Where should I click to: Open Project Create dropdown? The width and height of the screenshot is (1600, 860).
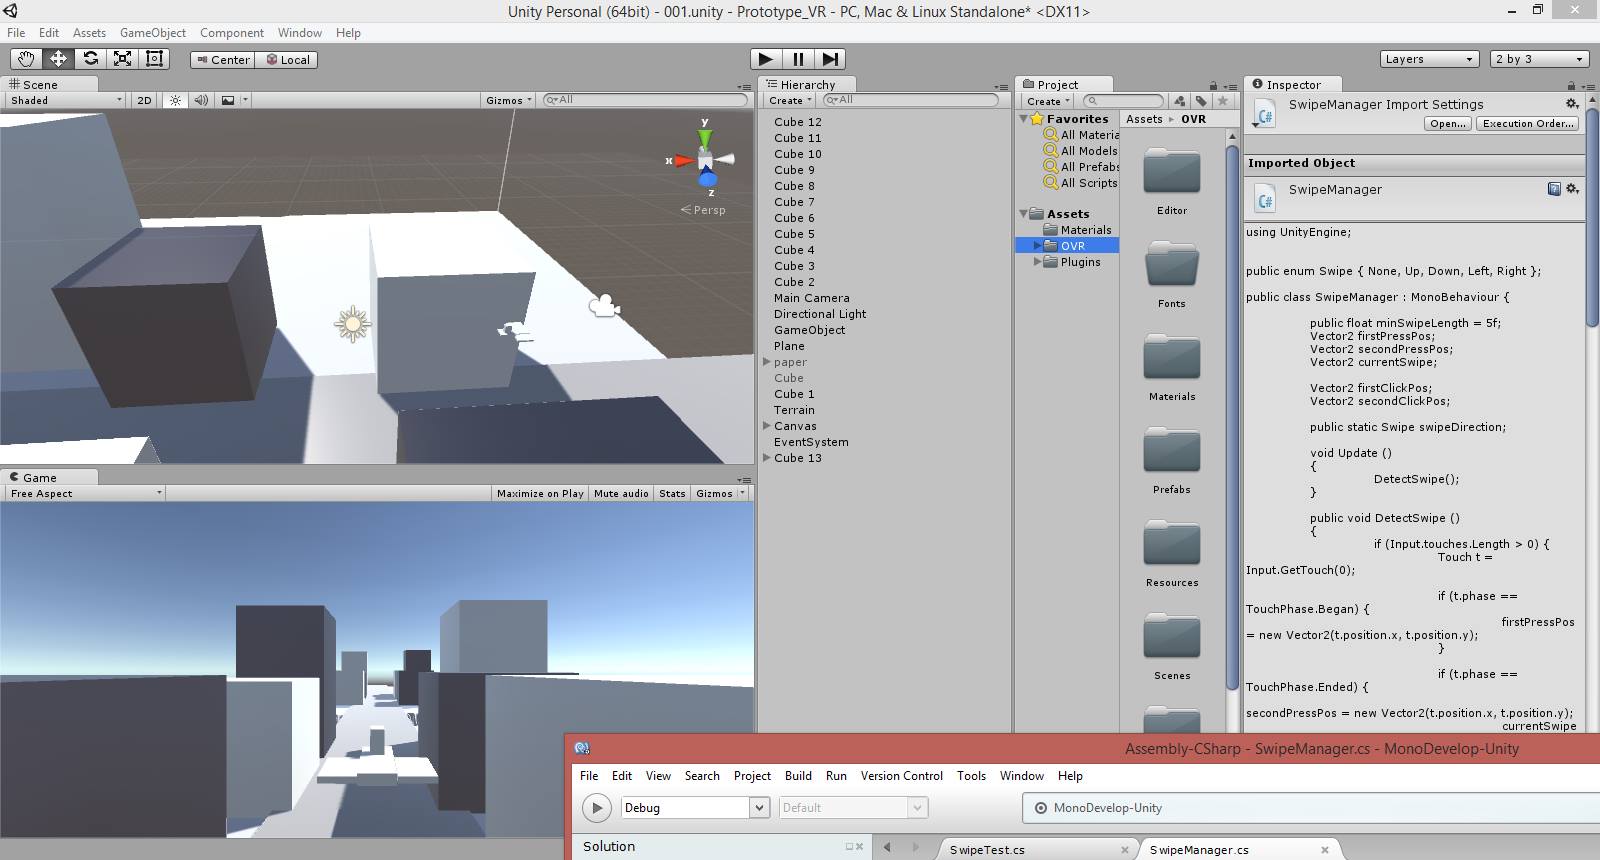1048,101
